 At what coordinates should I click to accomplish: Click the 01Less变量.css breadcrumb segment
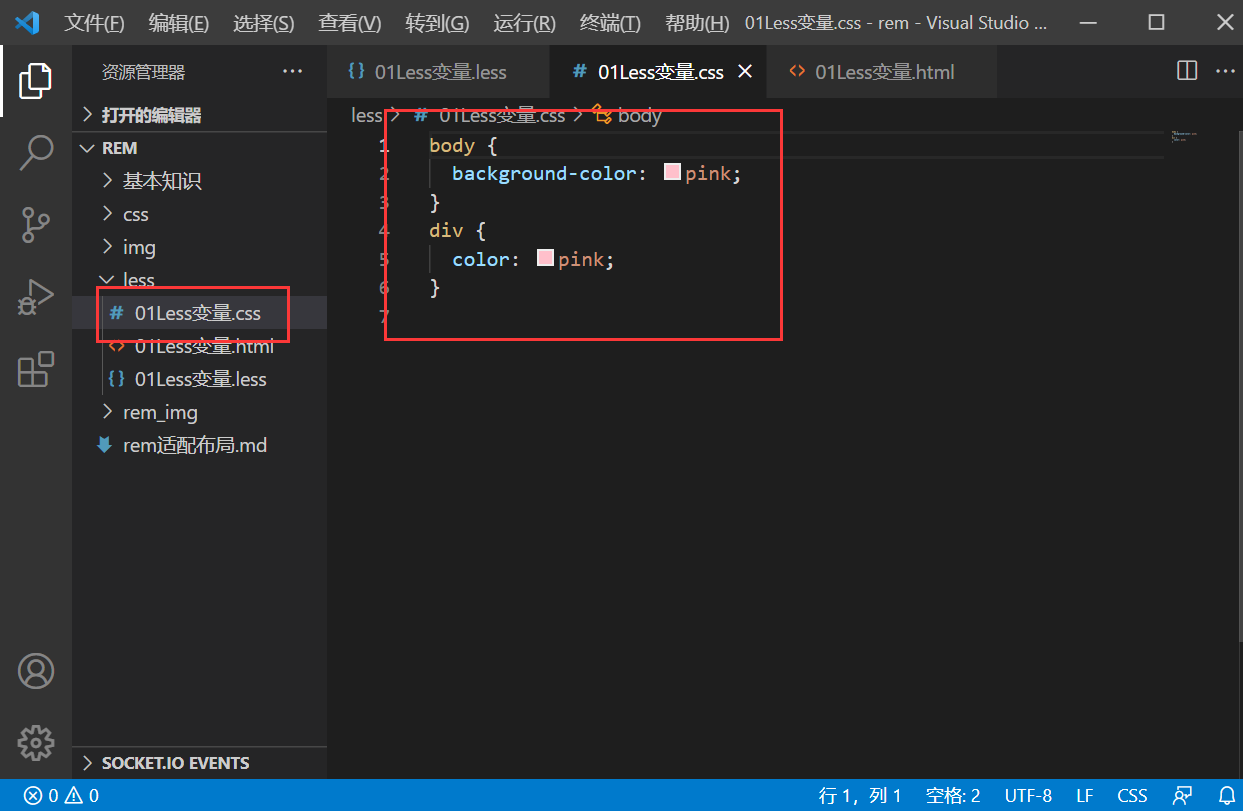pyautogui.click(x=490, y=115)
